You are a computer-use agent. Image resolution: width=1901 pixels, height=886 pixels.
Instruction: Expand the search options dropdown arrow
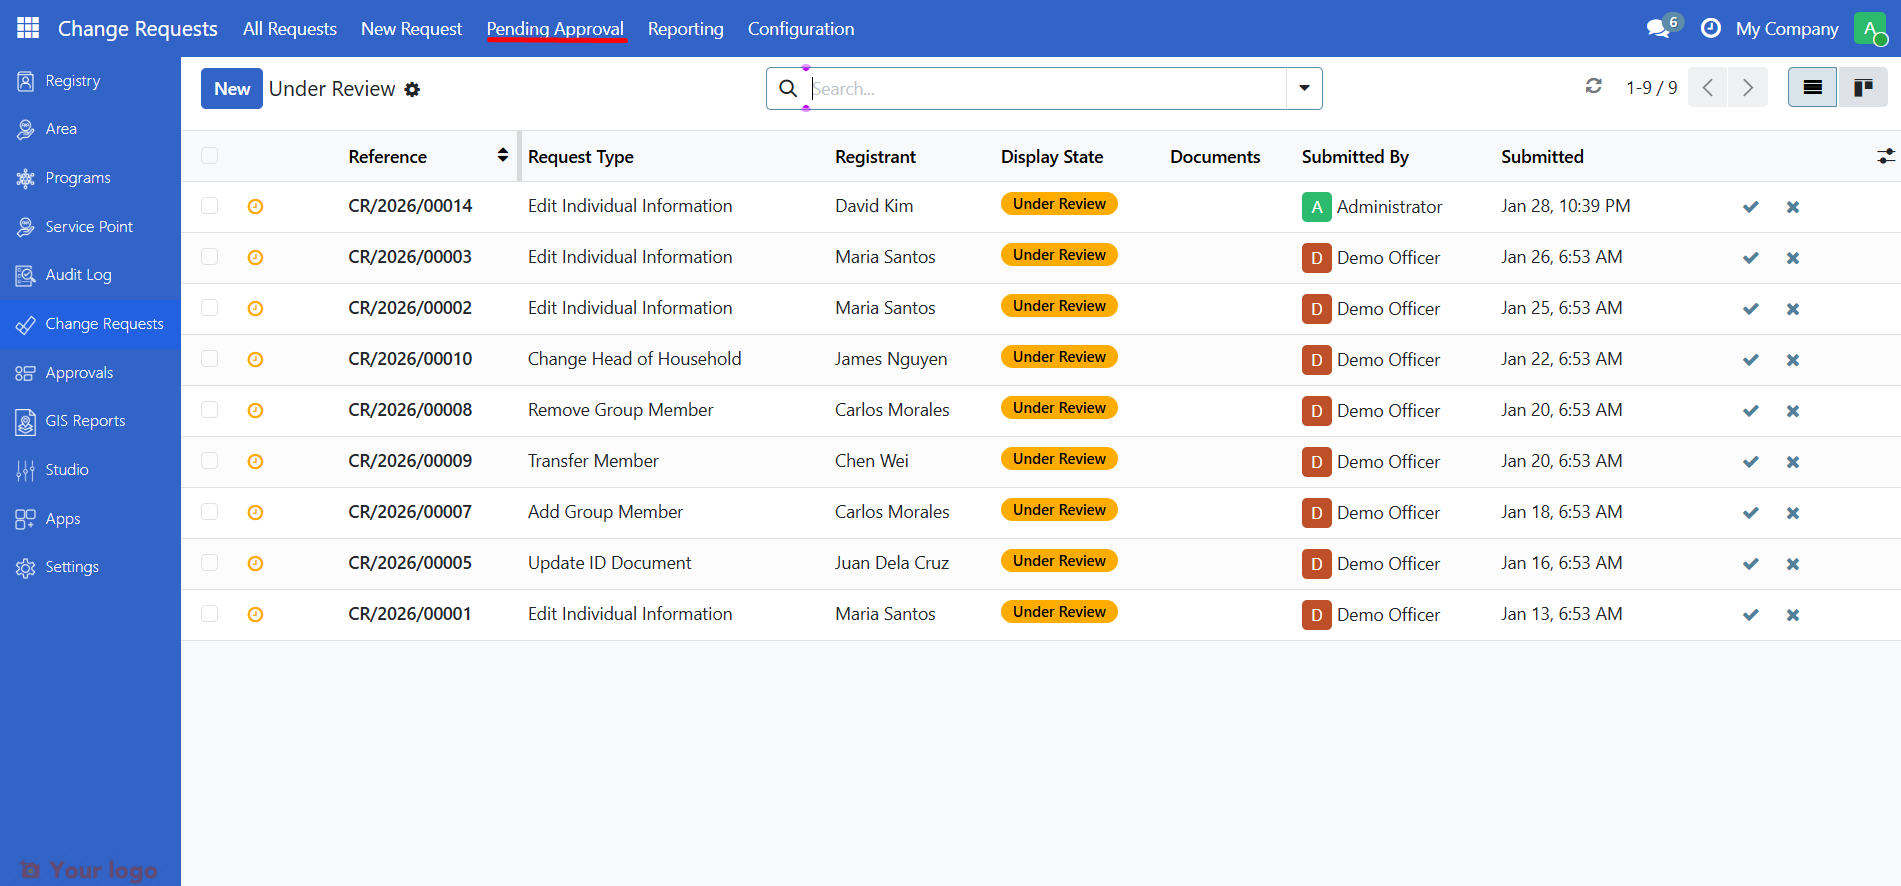coord(1304,88)
